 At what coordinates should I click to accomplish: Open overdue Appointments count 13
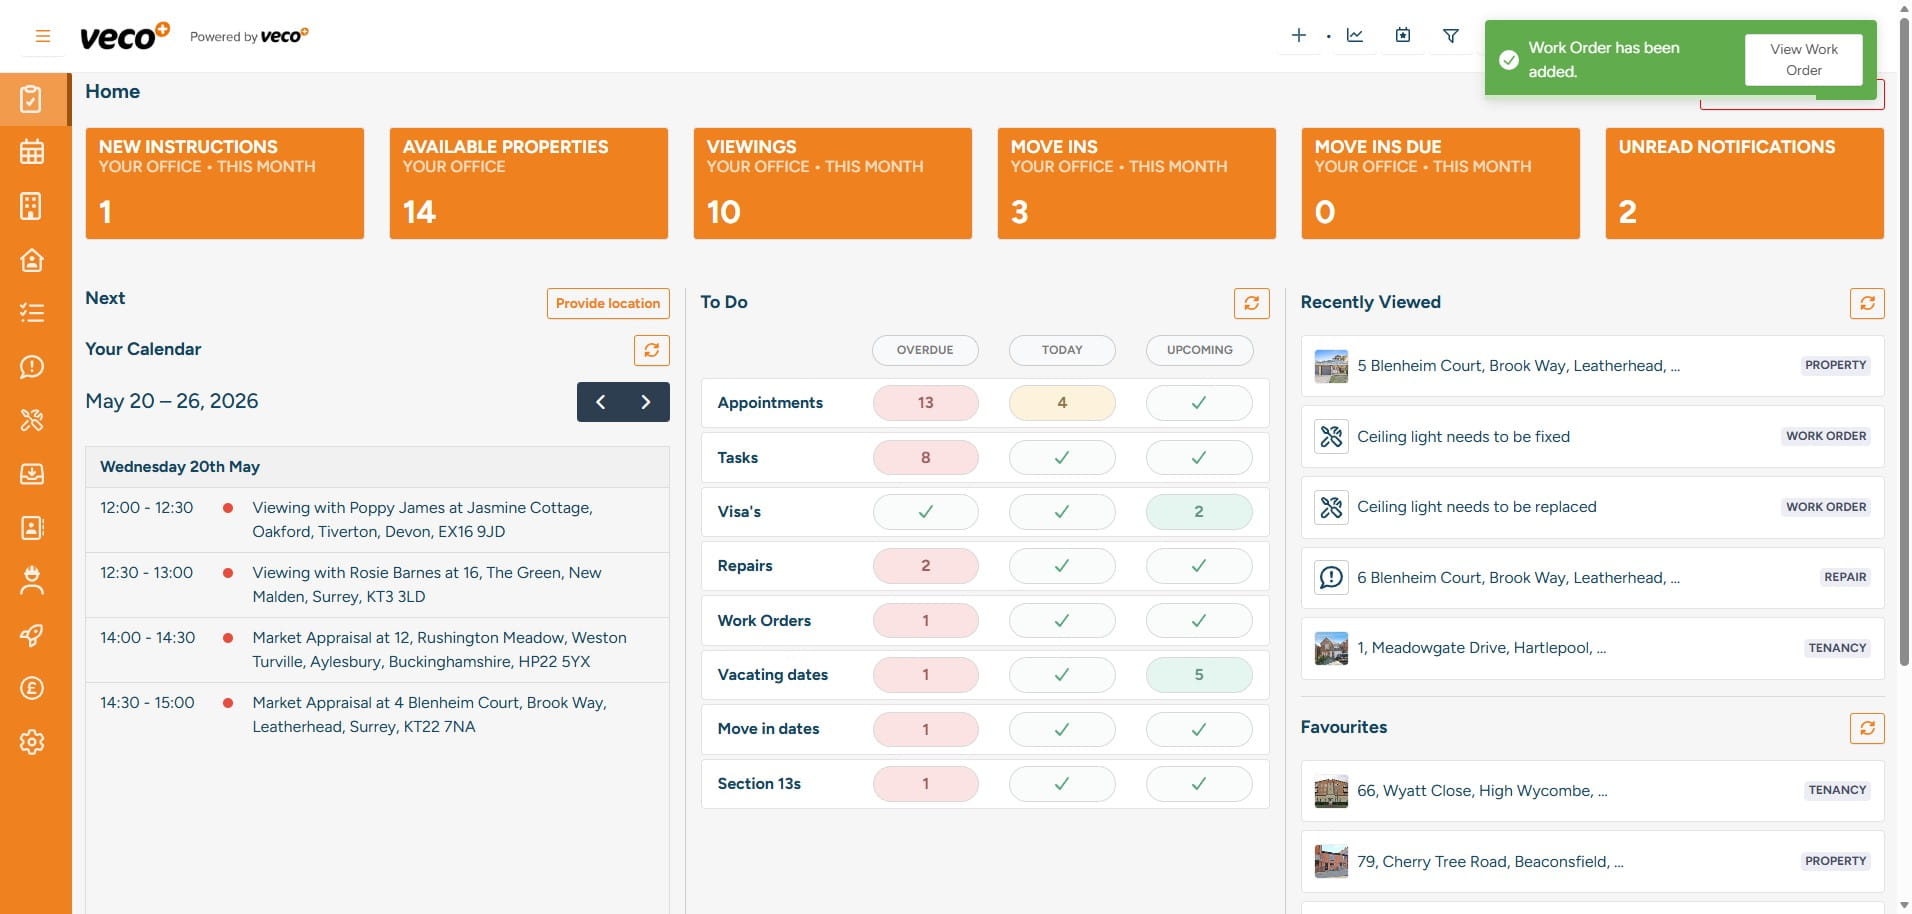coord(925,403)
